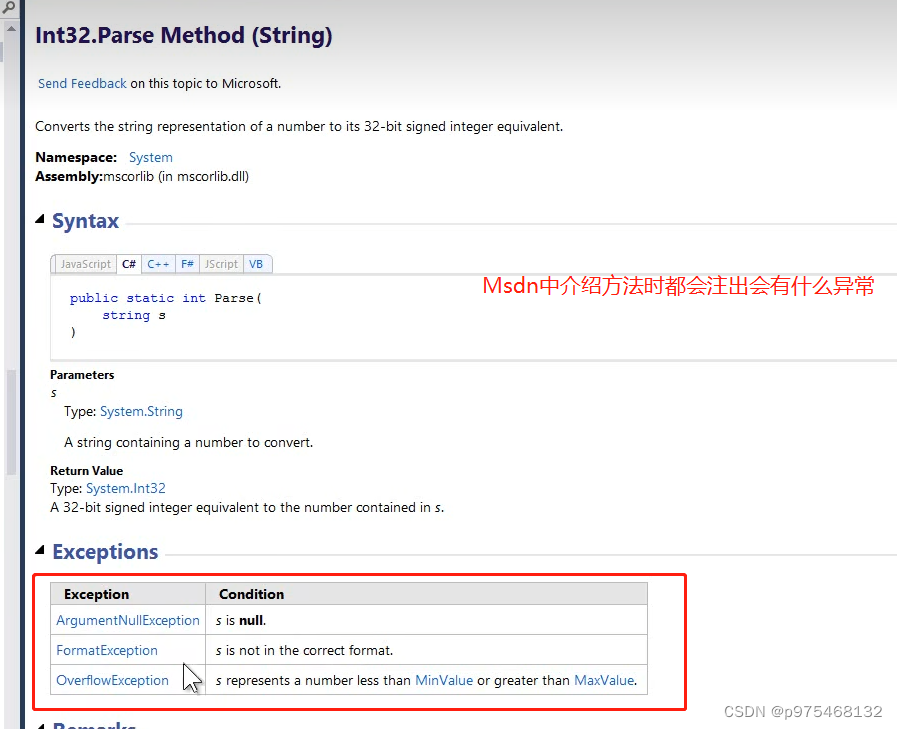Open the FormatException link

(x=106, y=651)
